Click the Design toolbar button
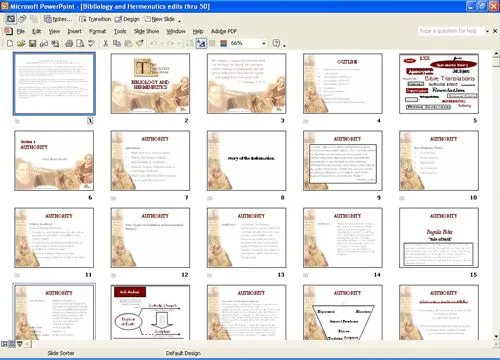Viewport: 500px width, 360px height. [127, 19]
